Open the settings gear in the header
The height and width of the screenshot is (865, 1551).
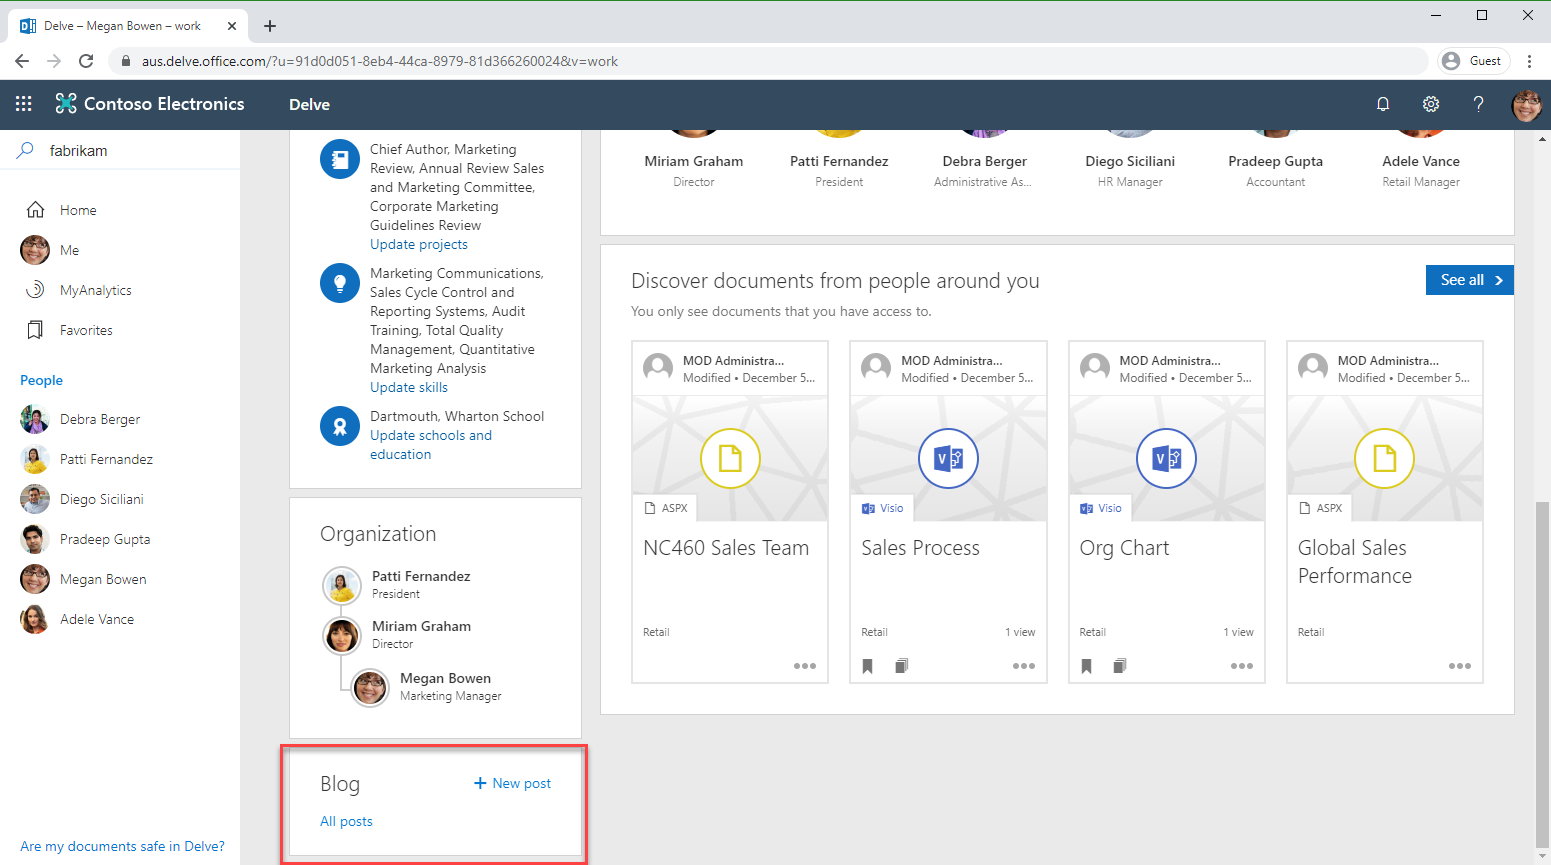pyautogui.click(x=1431, y=104)
